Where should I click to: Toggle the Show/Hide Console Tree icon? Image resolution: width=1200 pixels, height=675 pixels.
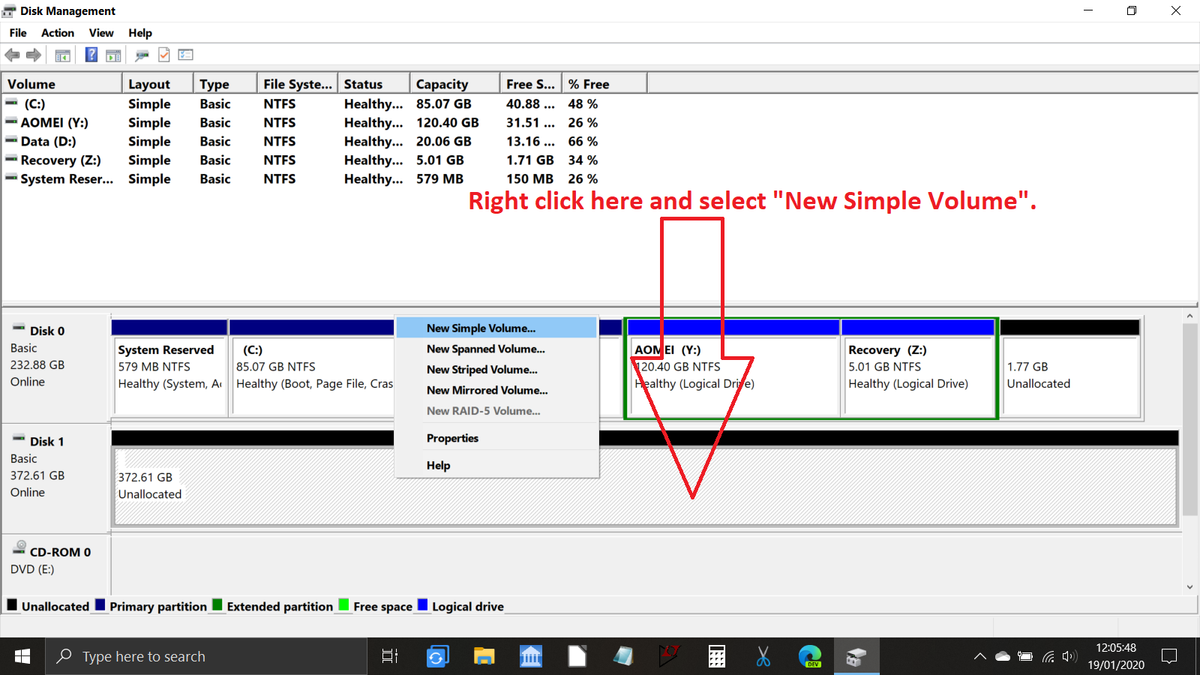pos(63,56)
